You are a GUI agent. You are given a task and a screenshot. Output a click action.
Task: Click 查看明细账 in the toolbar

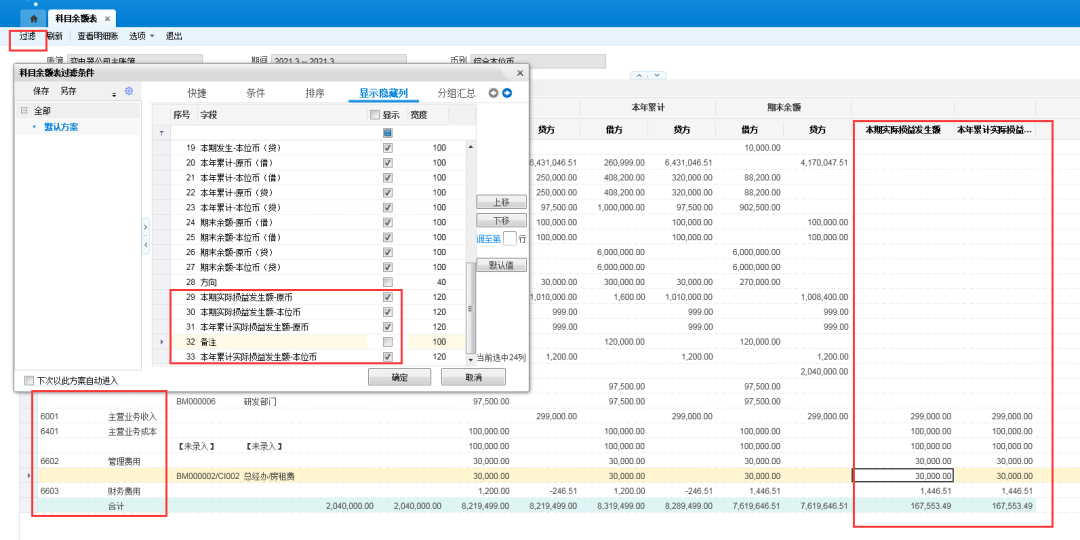(98, 36)
